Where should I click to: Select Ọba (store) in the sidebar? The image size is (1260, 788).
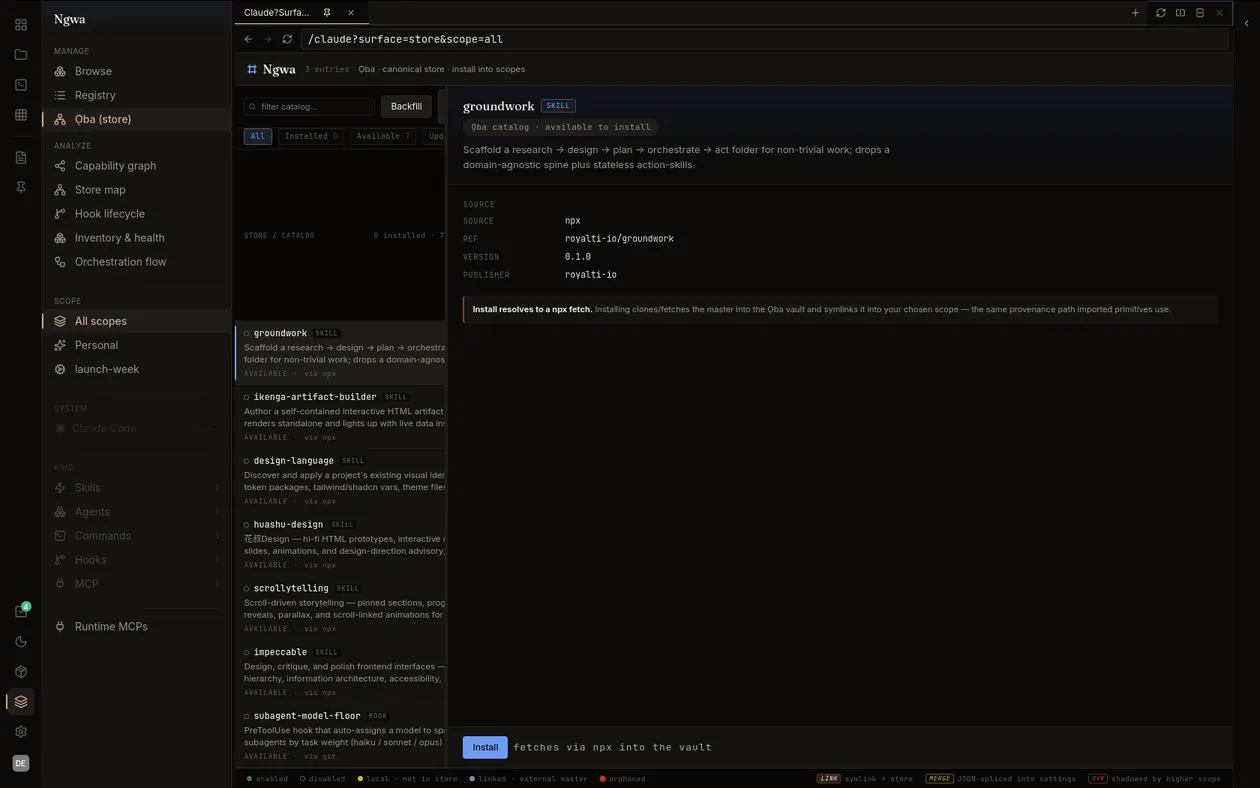[x=136, y=119]
